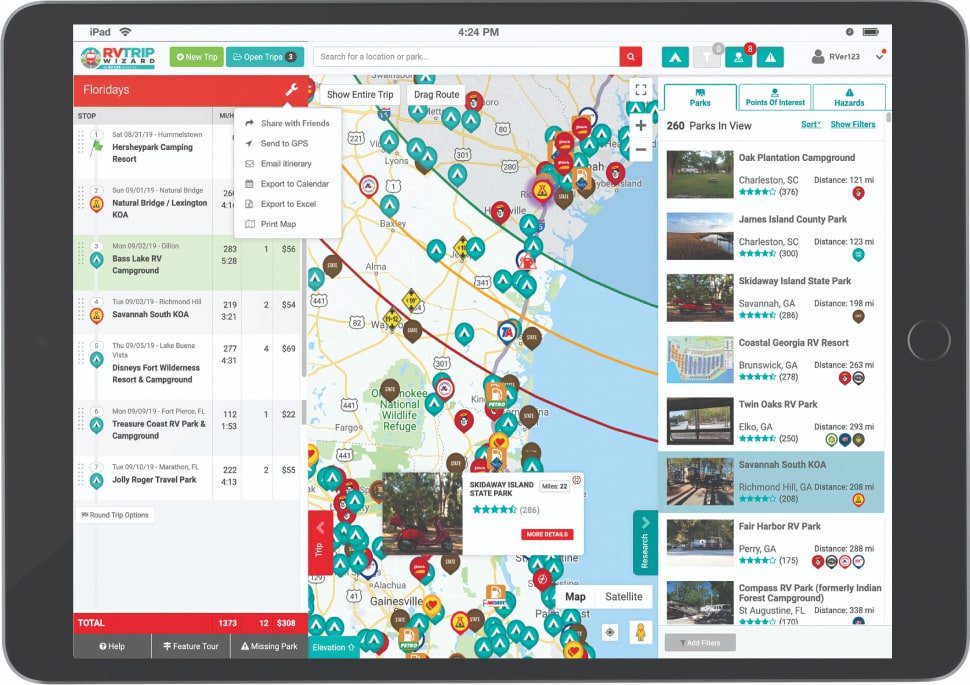Open Skidaway Island popup scooter photo
The width and height of the screenshot is (970, 685).
[422, 513]
